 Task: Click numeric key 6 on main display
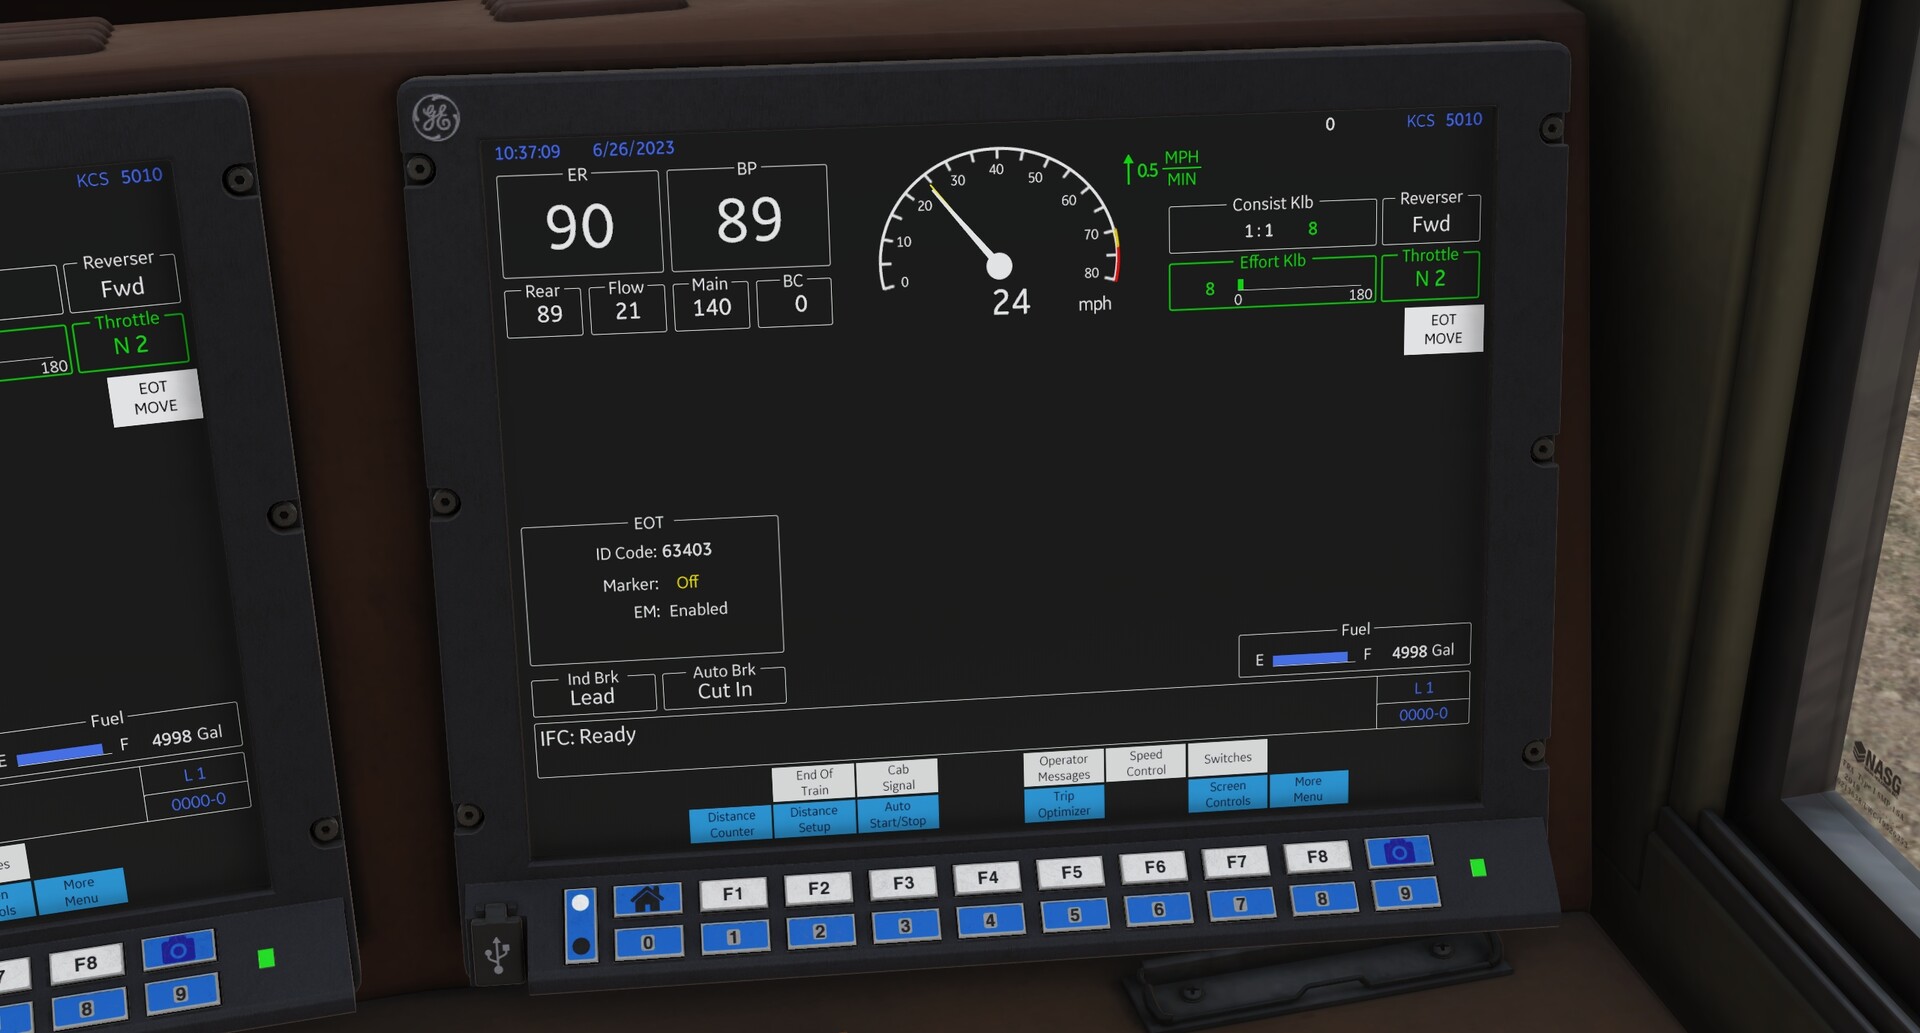coord(1158,909)
